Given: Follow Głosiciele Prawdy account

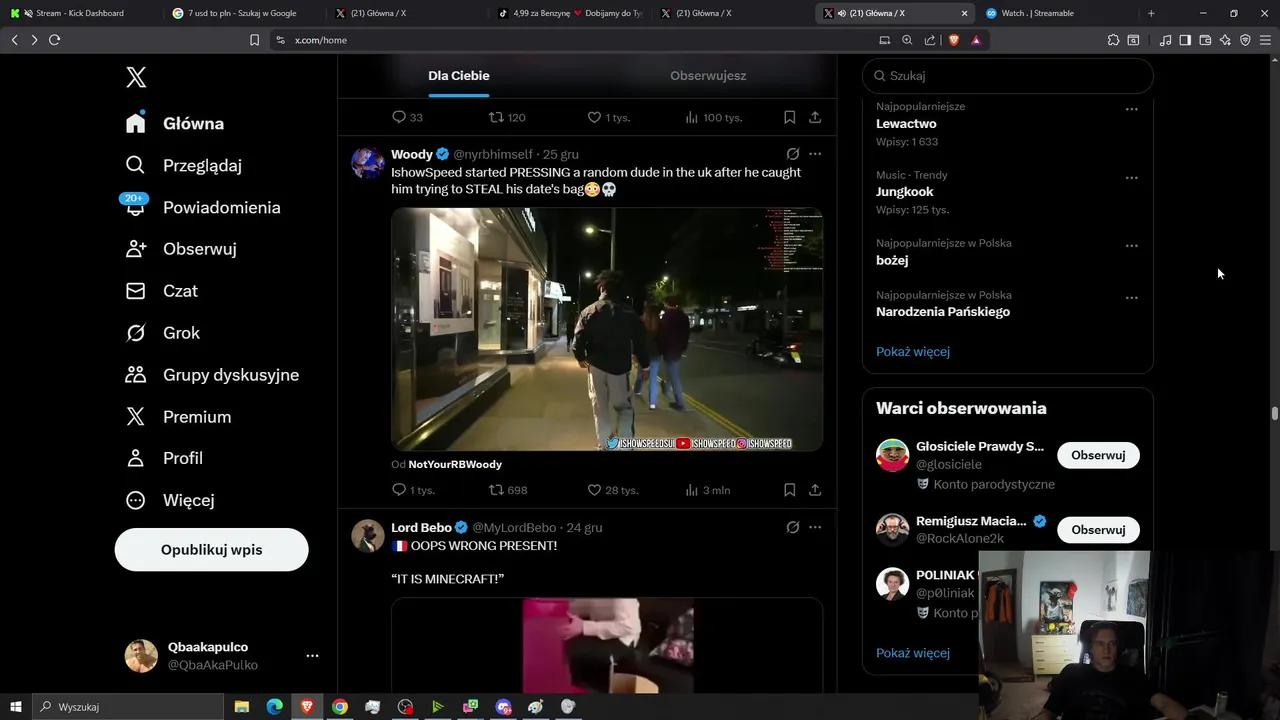Looking at the screenshot, I should [1098, 455].
